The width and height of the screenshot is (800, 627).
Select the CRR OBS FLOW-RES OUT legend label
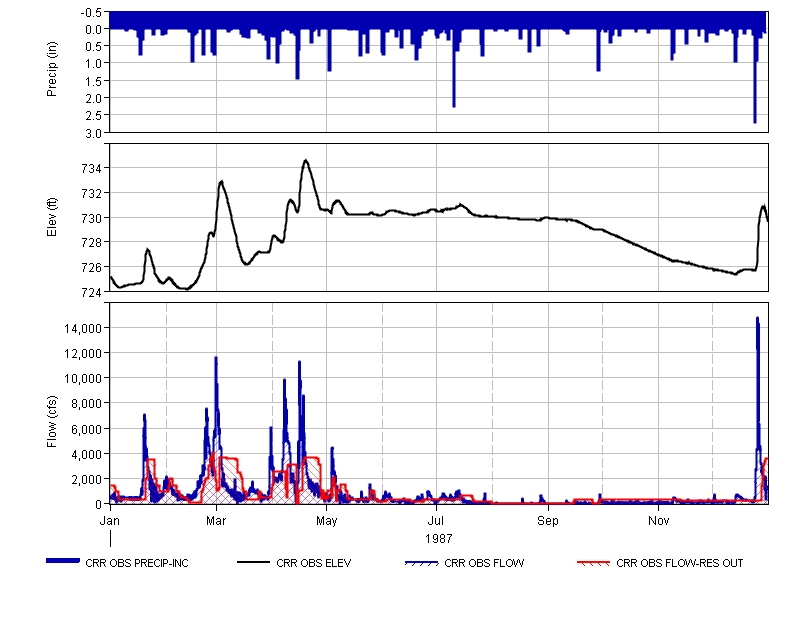[x=679, y=563]
